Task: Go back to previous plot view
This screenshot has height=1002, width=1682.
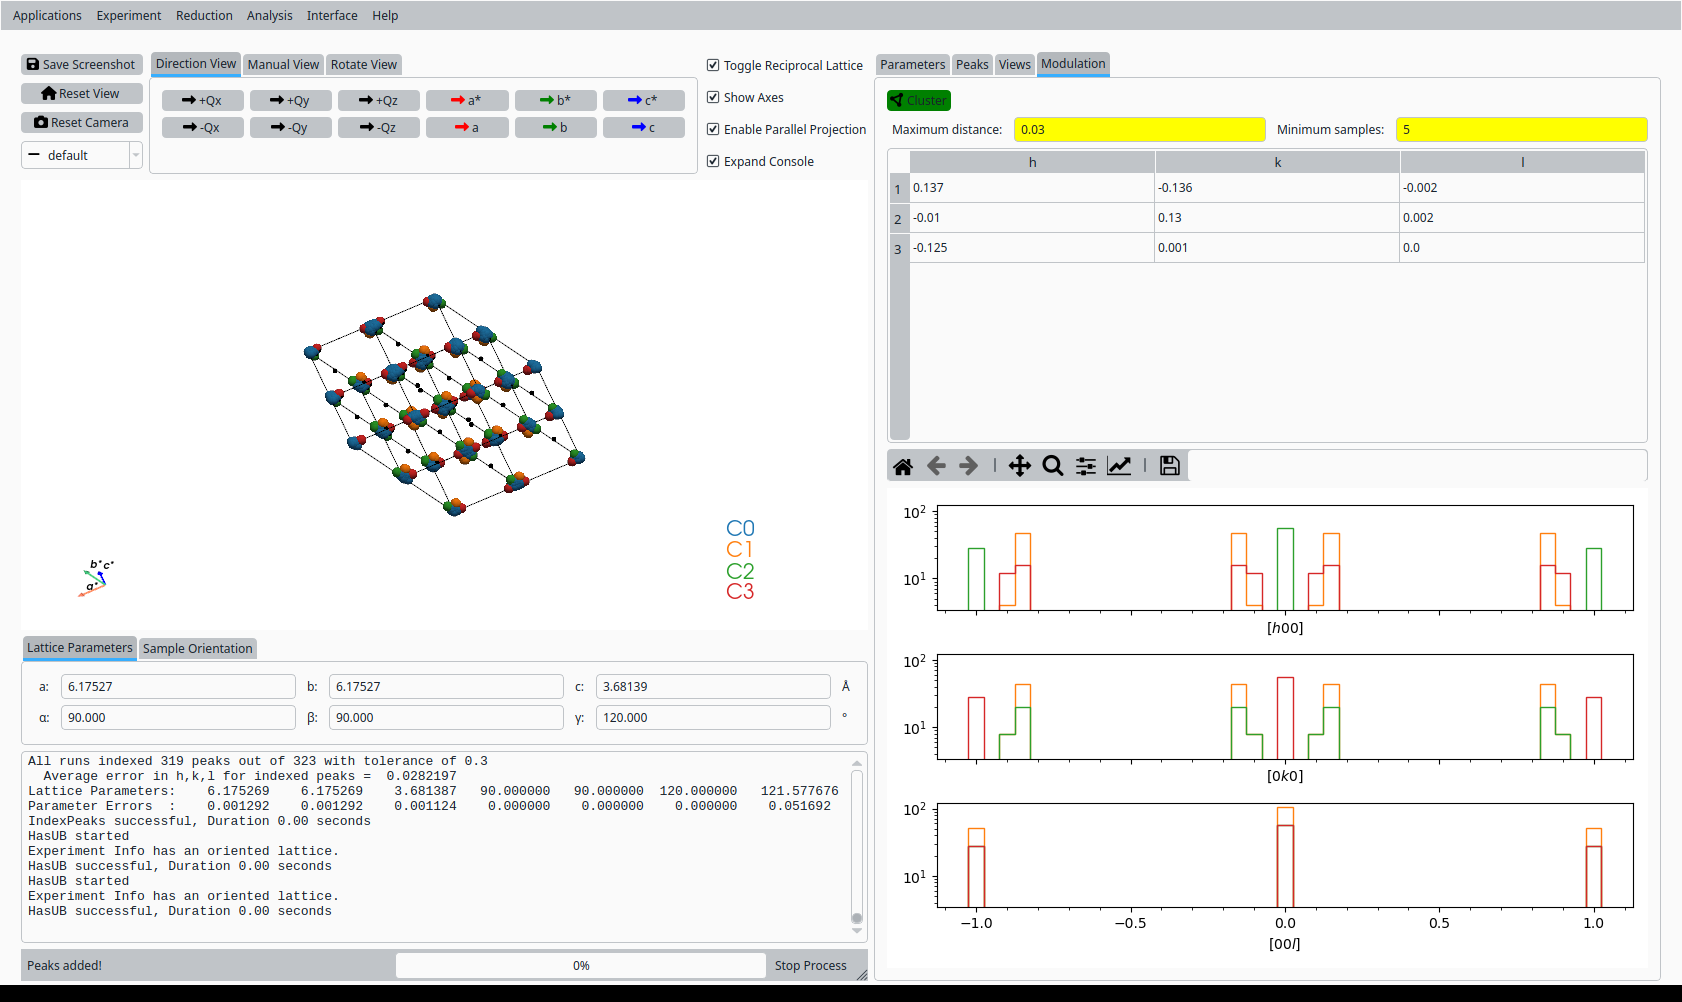Action: pyautogui.click(x=936, y=465)
